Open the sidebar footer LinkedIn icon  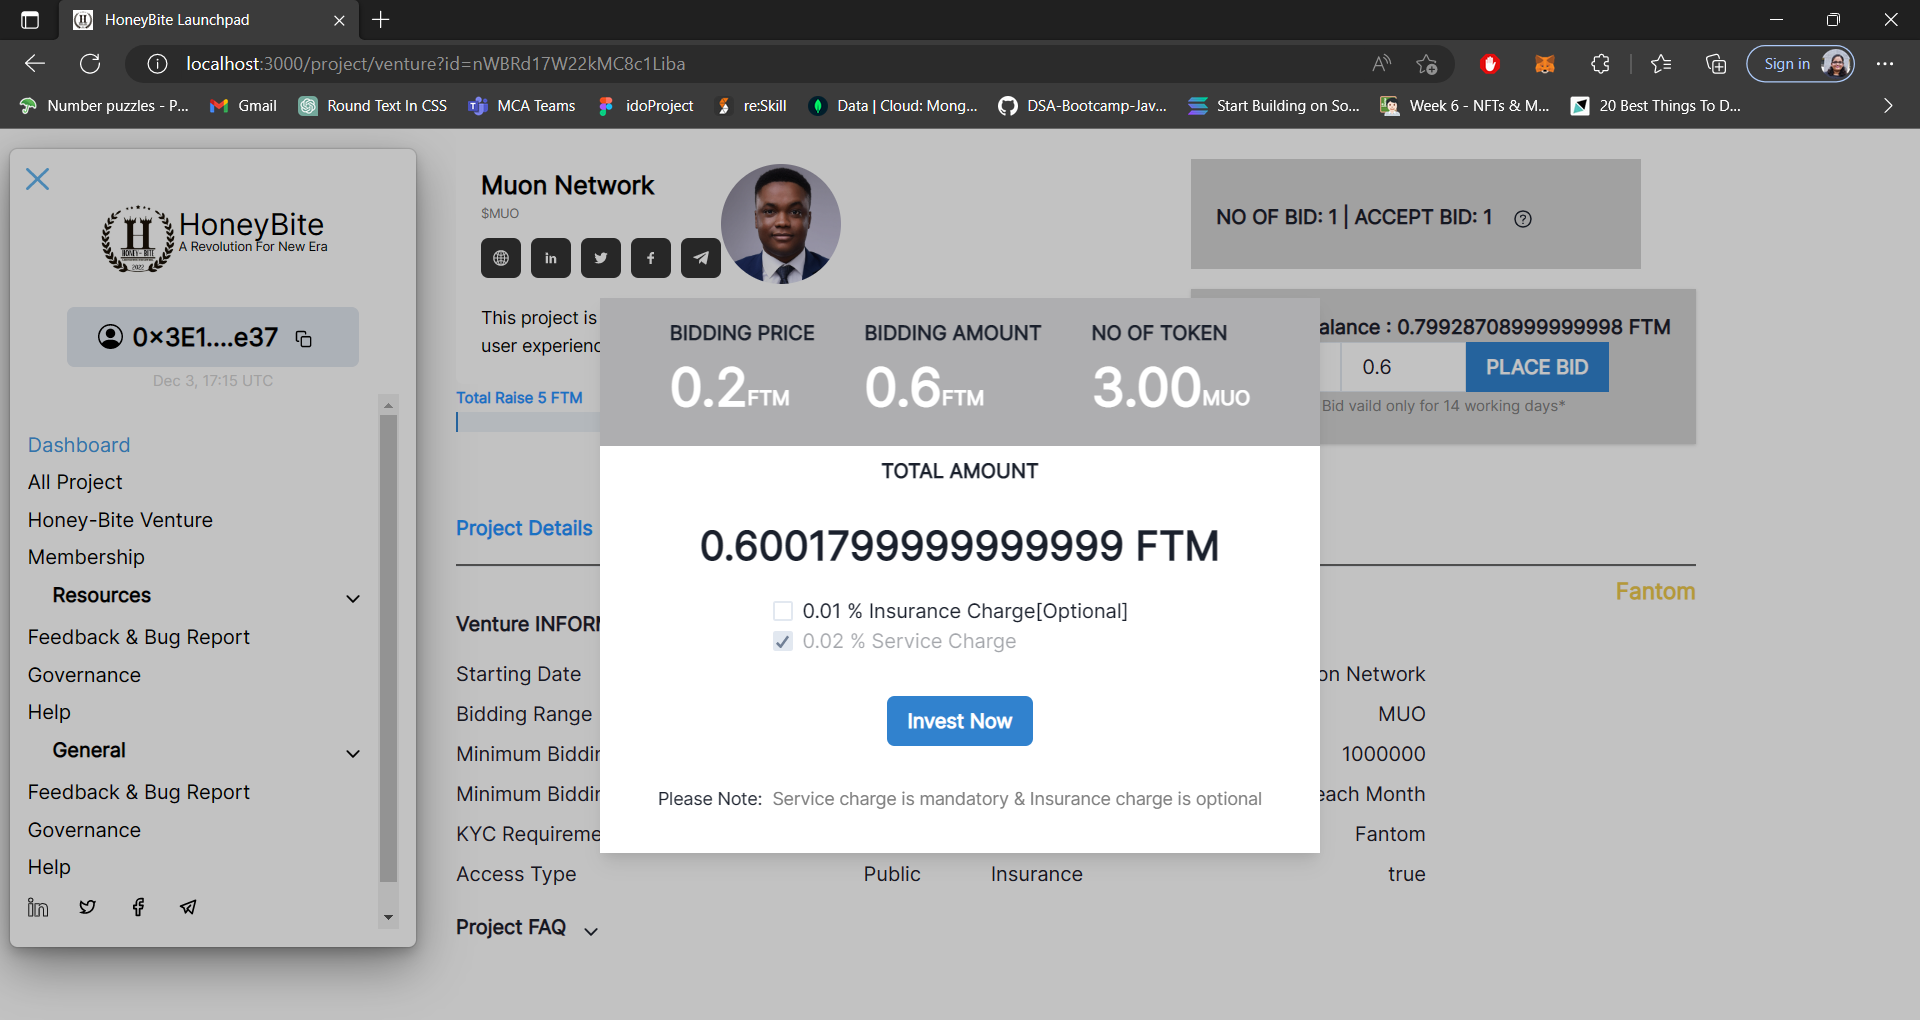[38, 907]
